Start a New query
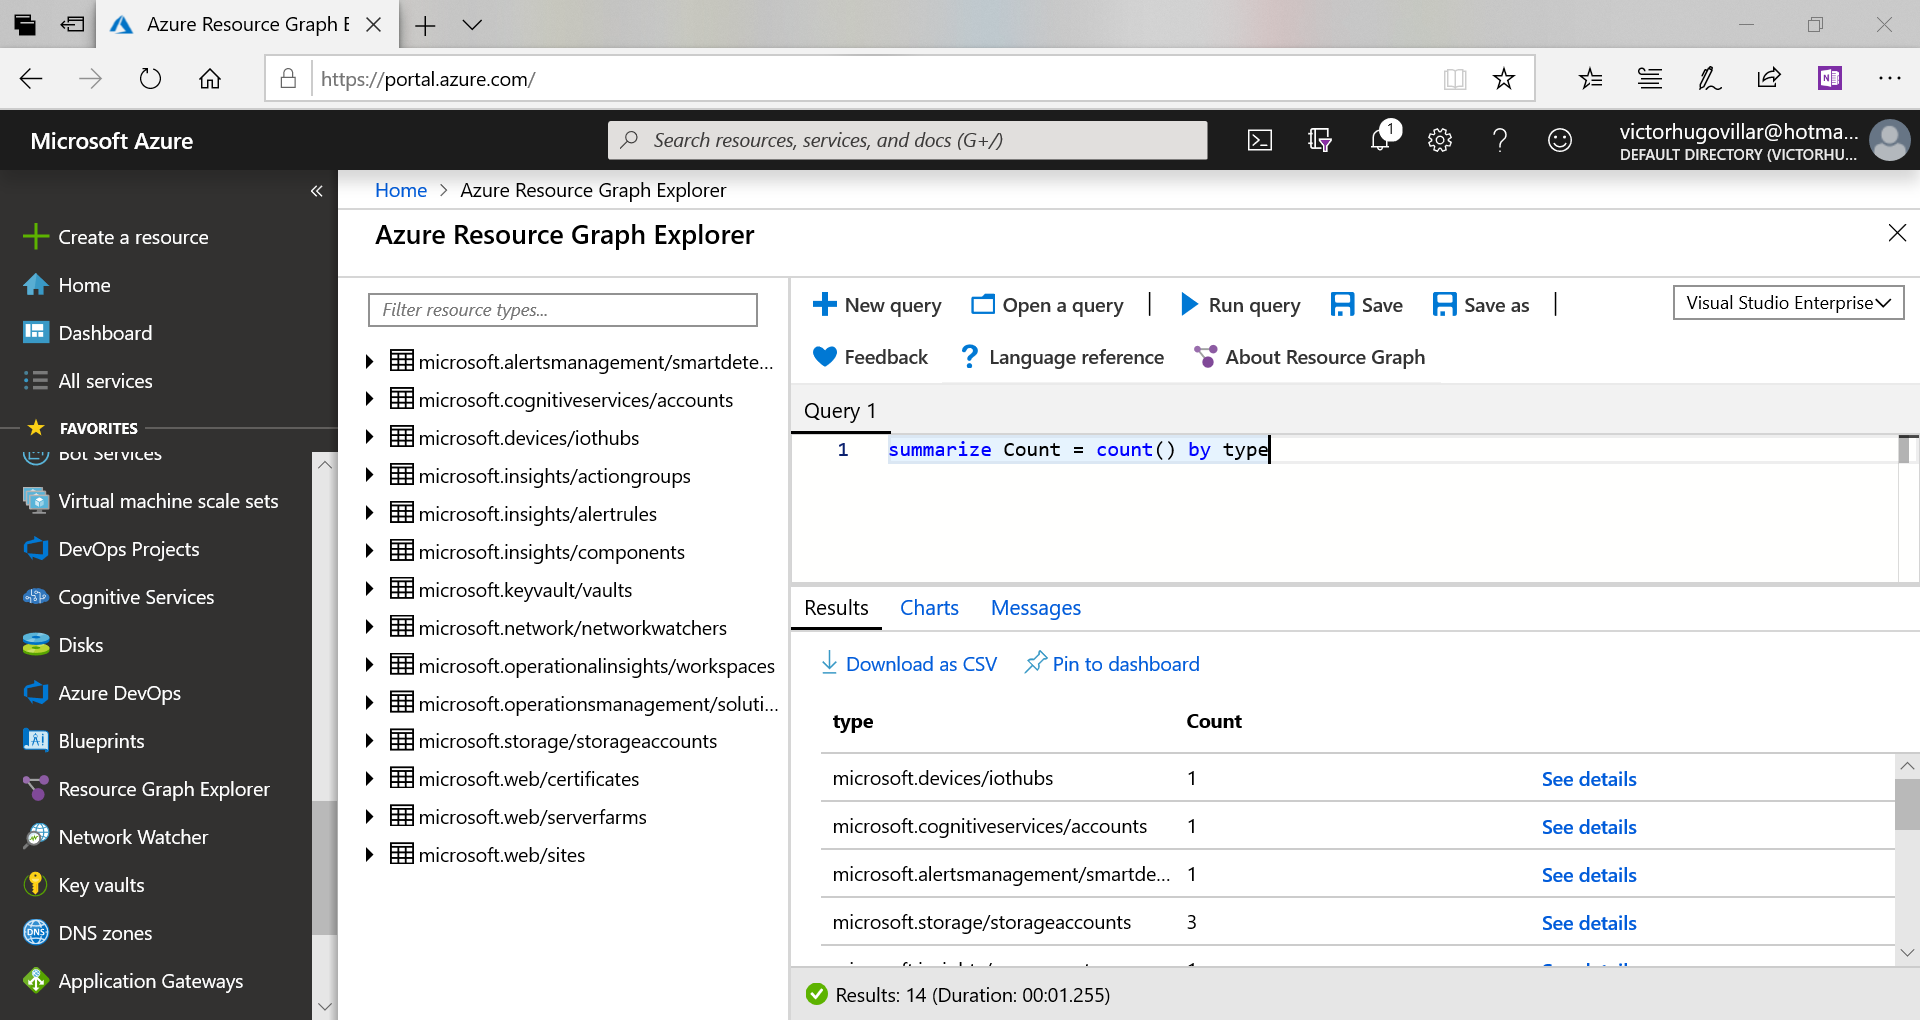Screen dimensions: 1920x1020 coord(876,305)
